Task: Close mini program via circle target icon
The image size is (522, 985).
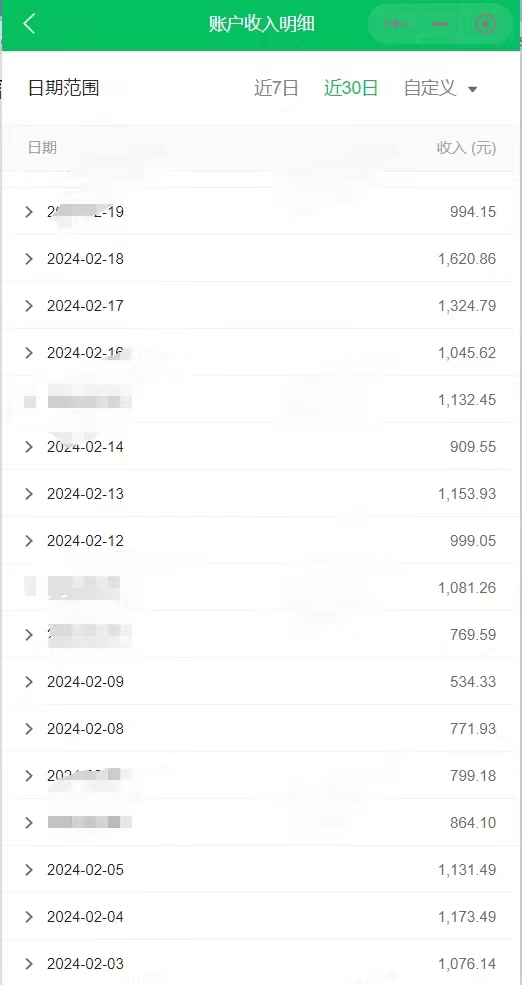Action: 486,24
